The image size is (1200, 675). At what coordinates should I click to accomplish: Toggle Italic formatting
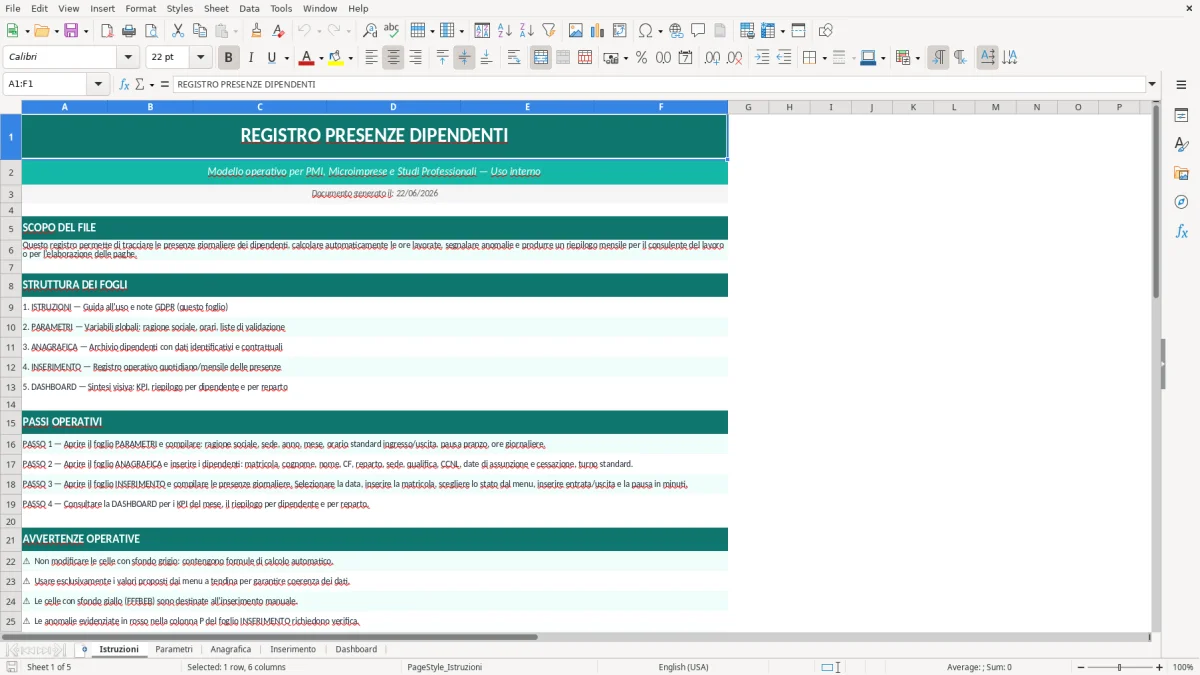click(251, 58)
